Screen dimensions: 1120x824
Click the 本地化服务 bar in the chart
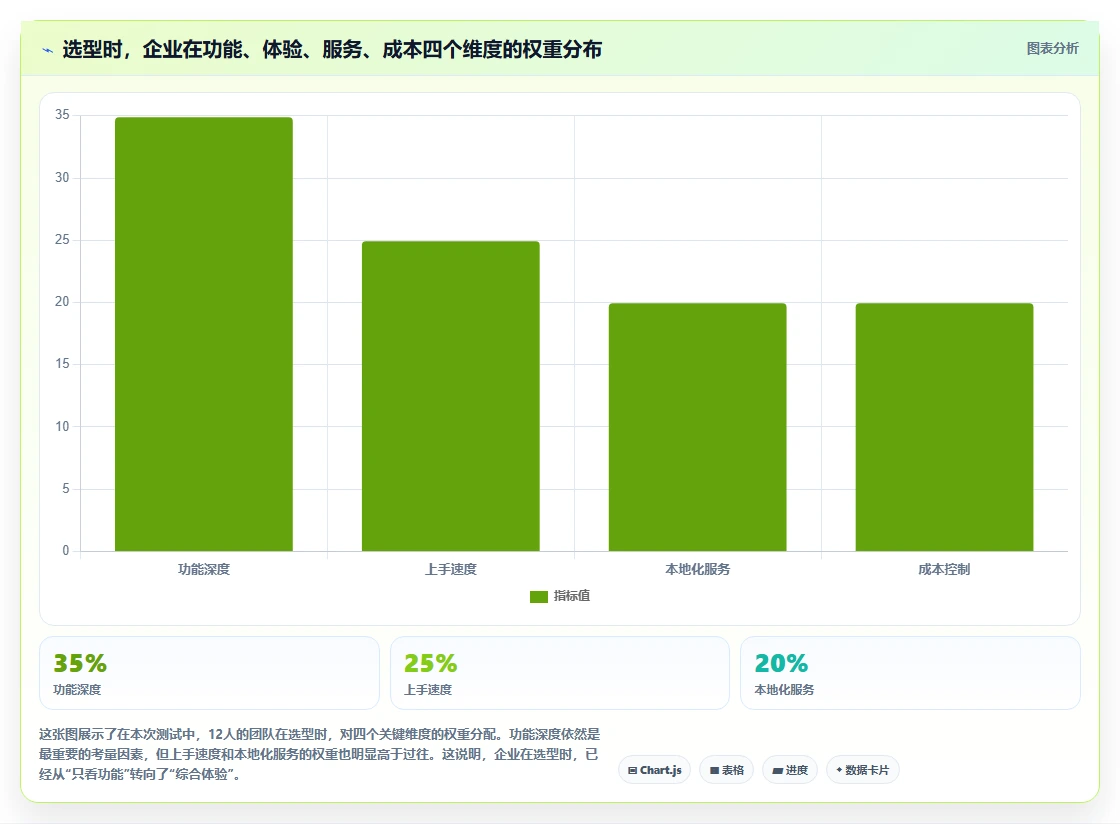click(697, 427)
